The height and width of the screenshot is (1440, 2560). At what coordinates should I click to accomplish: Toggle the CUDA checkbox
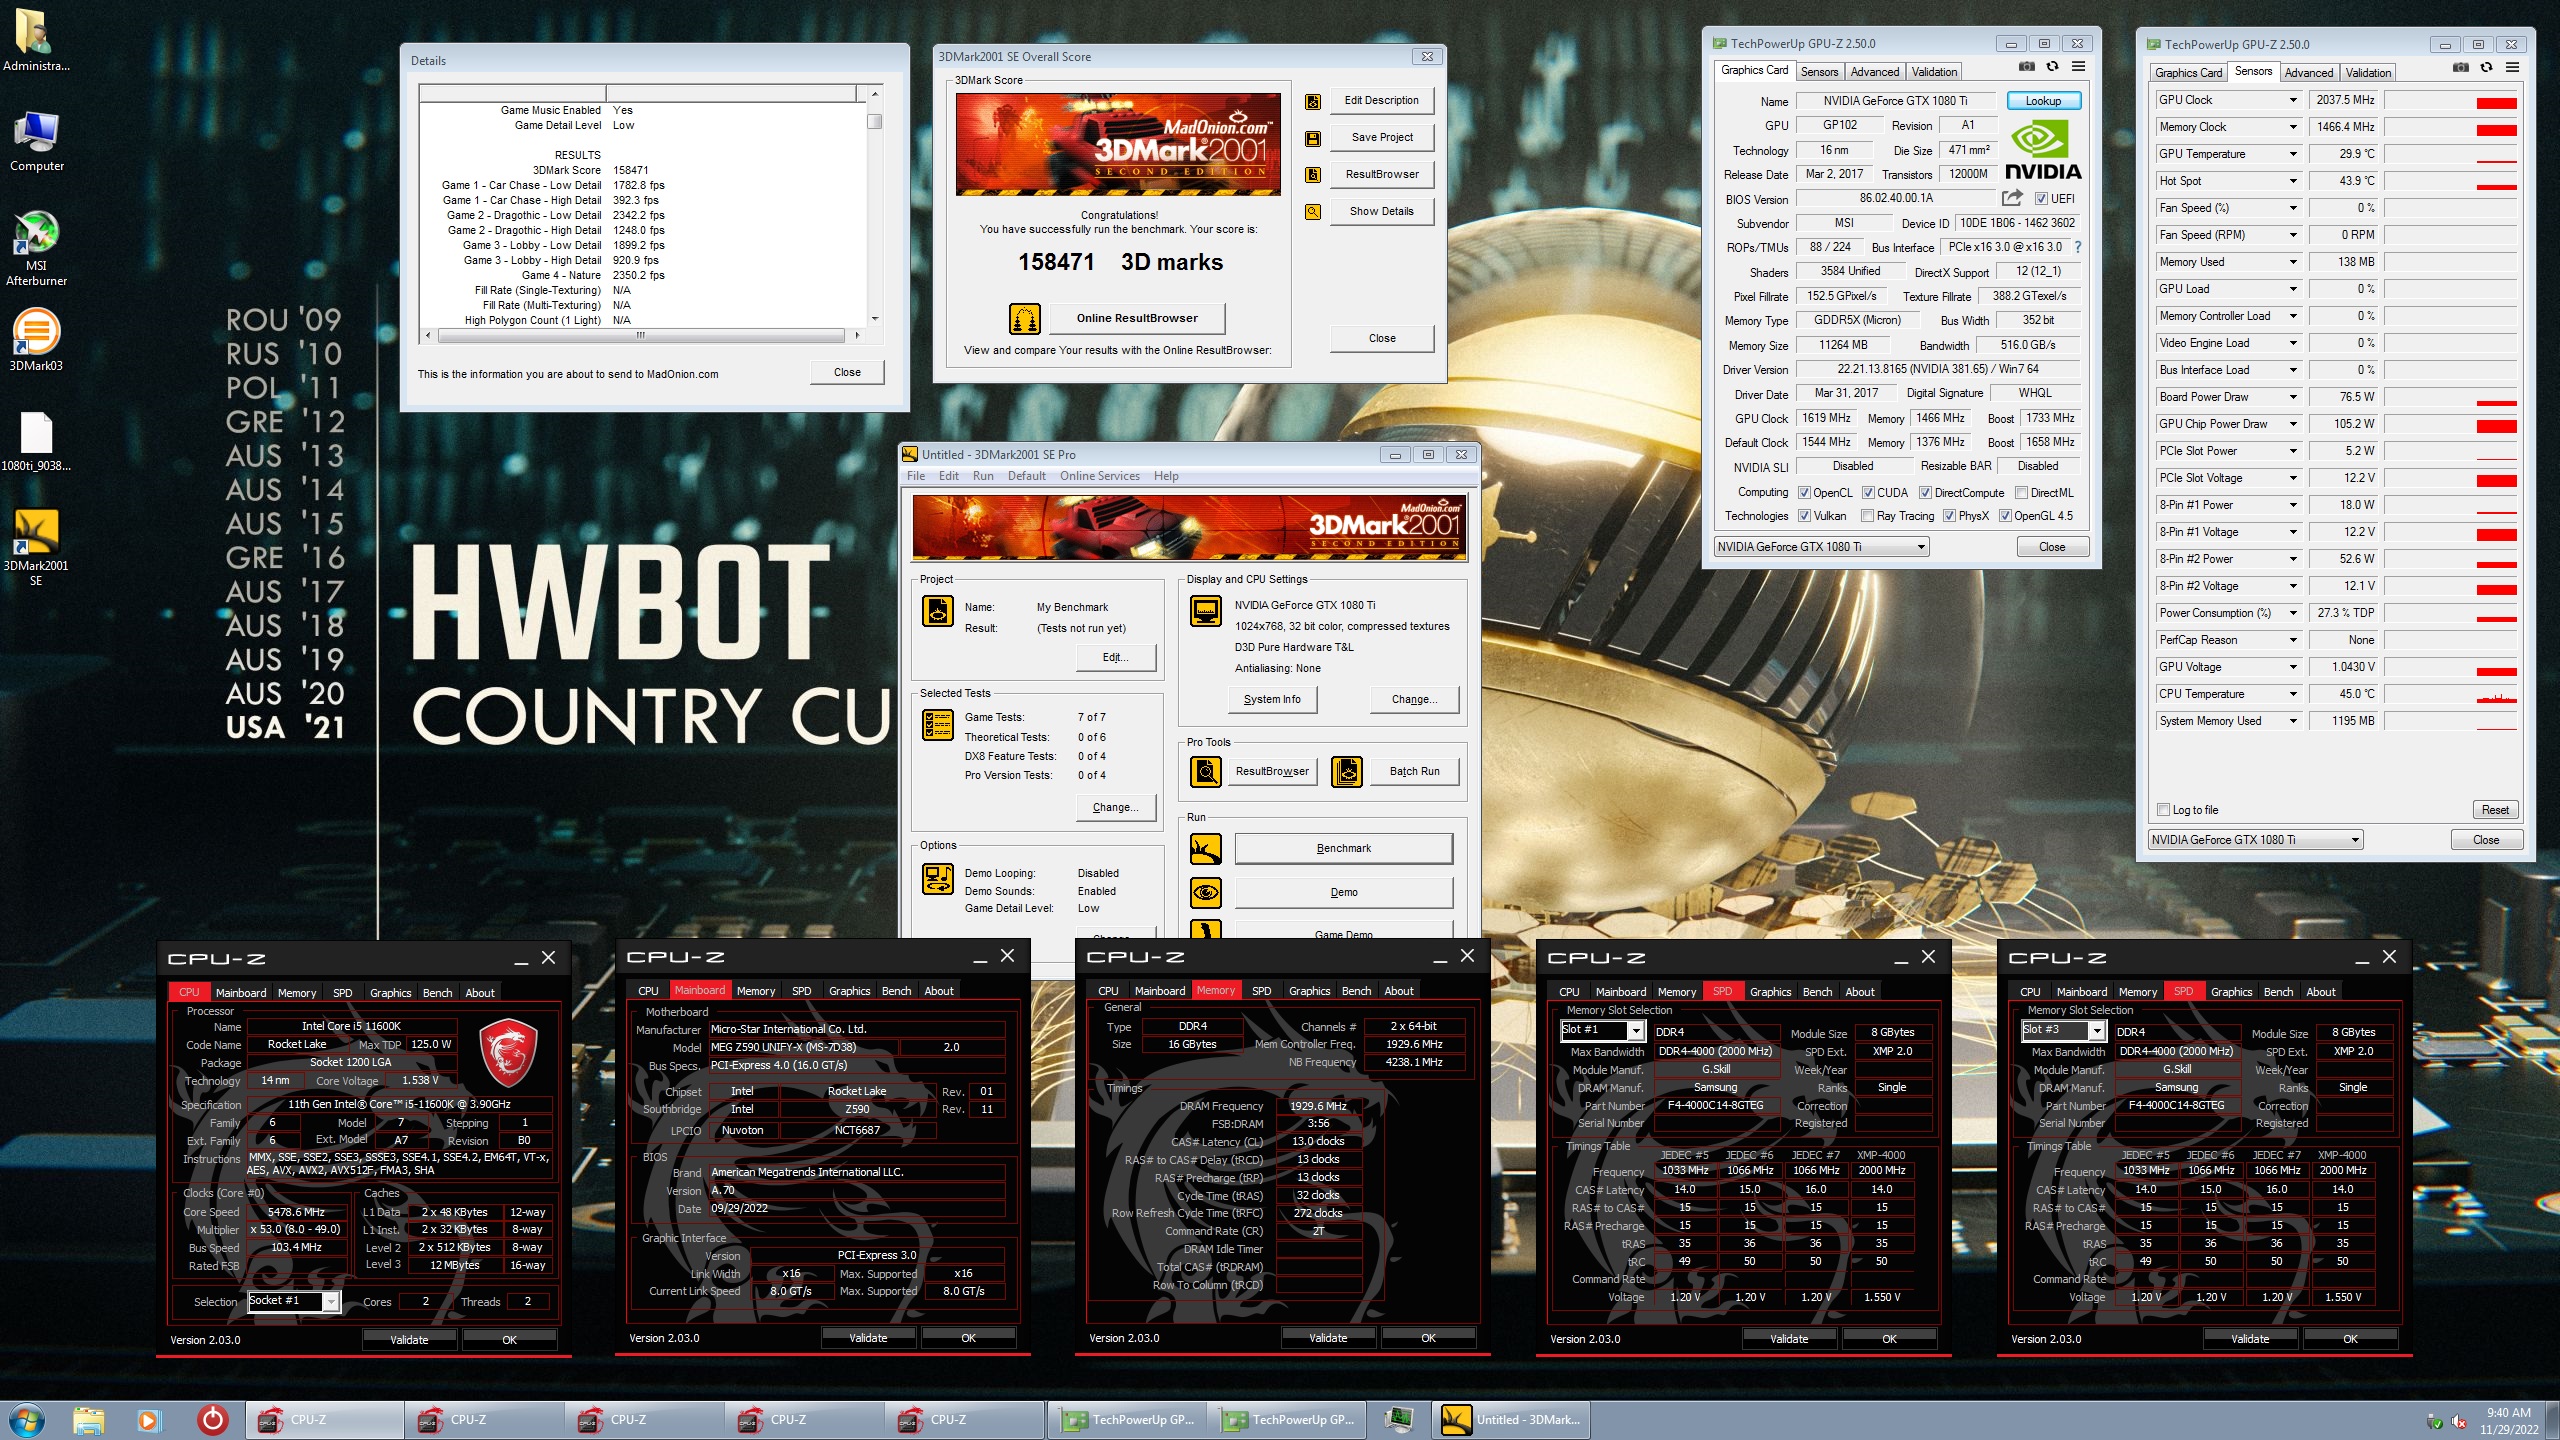pyautogui.click(x=1867, y=493)
